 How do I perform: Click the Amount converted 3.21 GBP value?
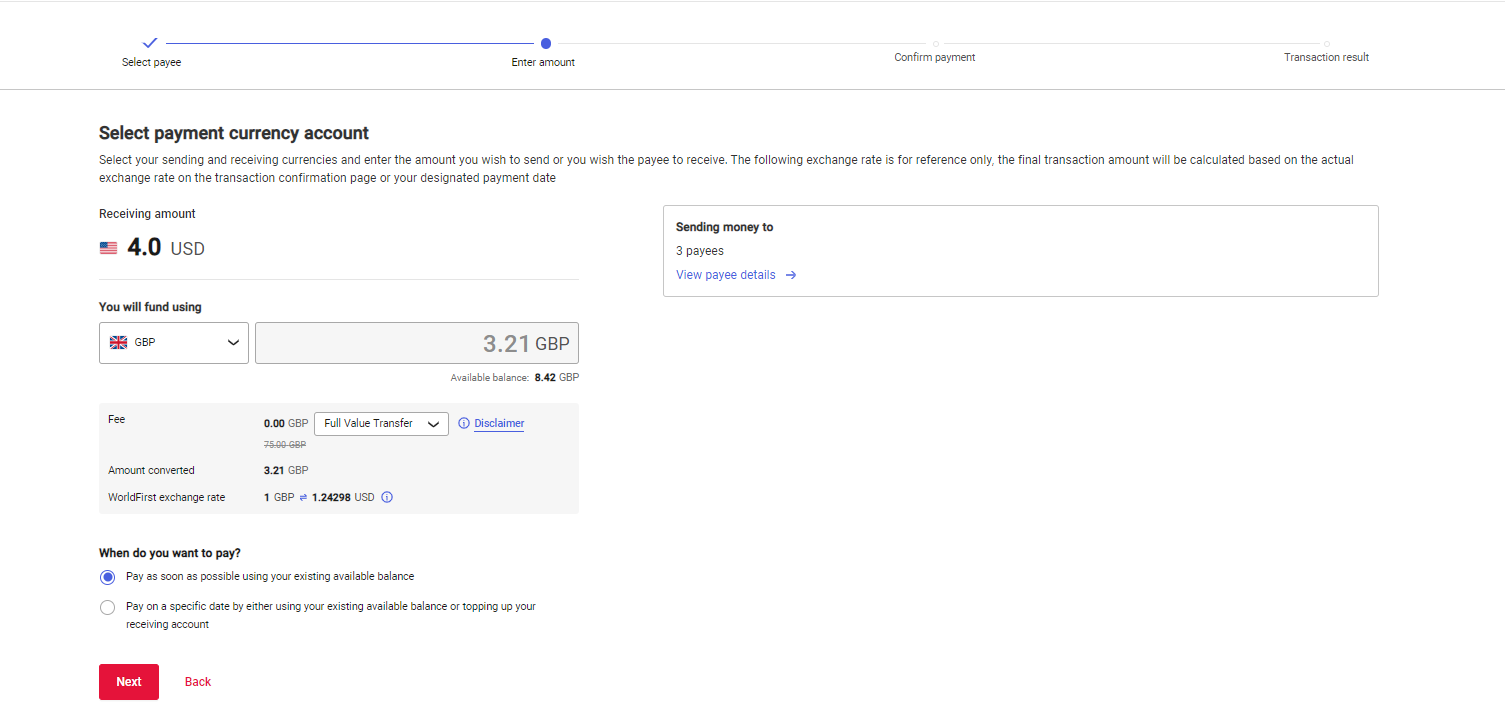pyautogui.click(x=286, y=470)
